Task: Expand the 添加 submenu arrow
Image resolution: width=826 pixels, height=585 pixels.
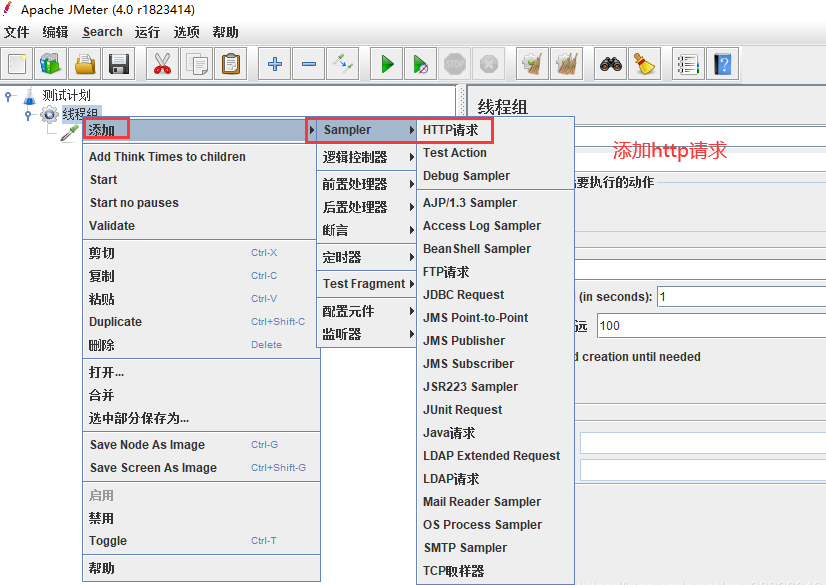Action: [x=312, y=130]
